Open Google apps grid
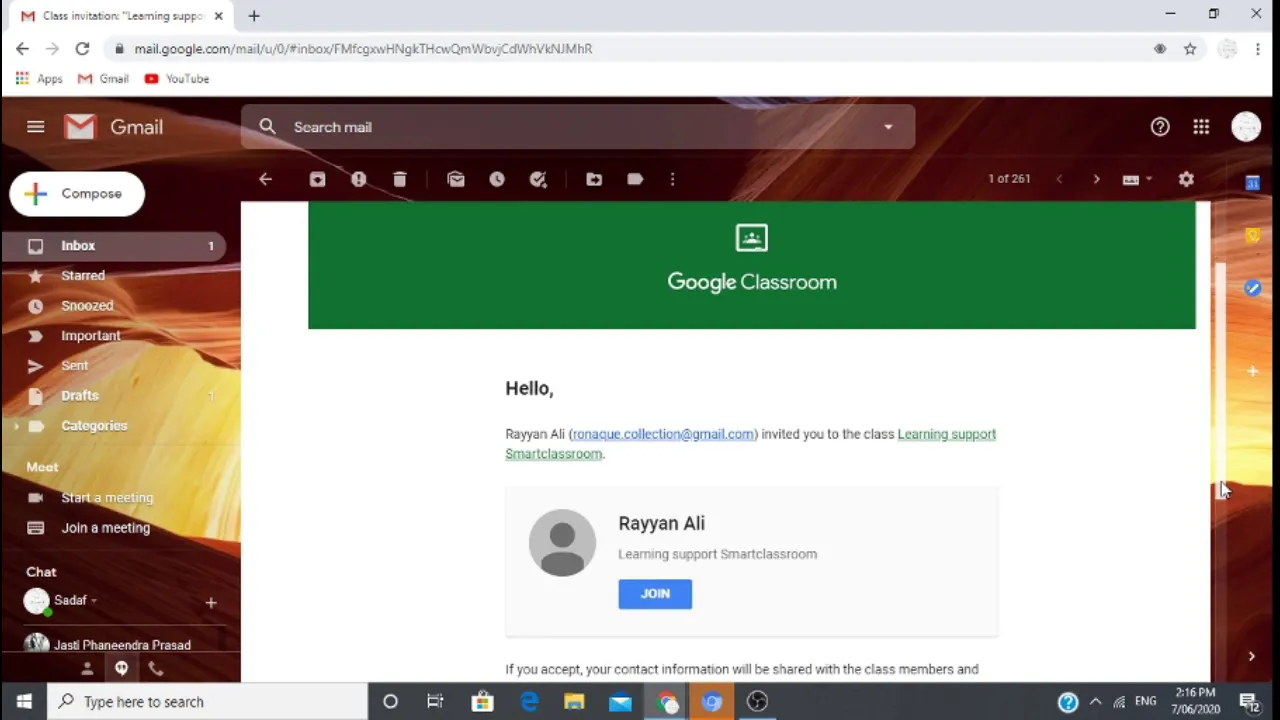 pos(1201,127)
